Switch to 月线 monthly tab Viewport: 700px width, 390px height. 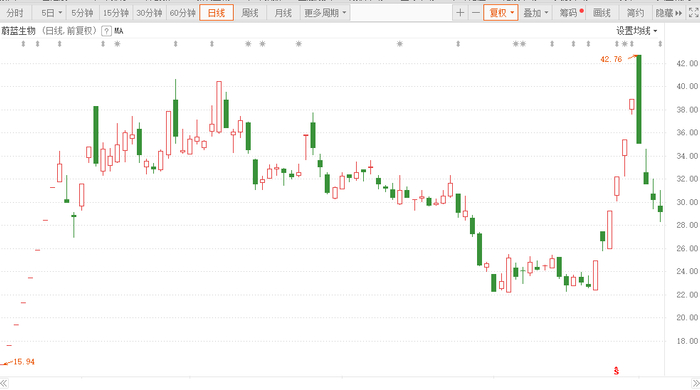pyautogui.click(x=283, y=13)
